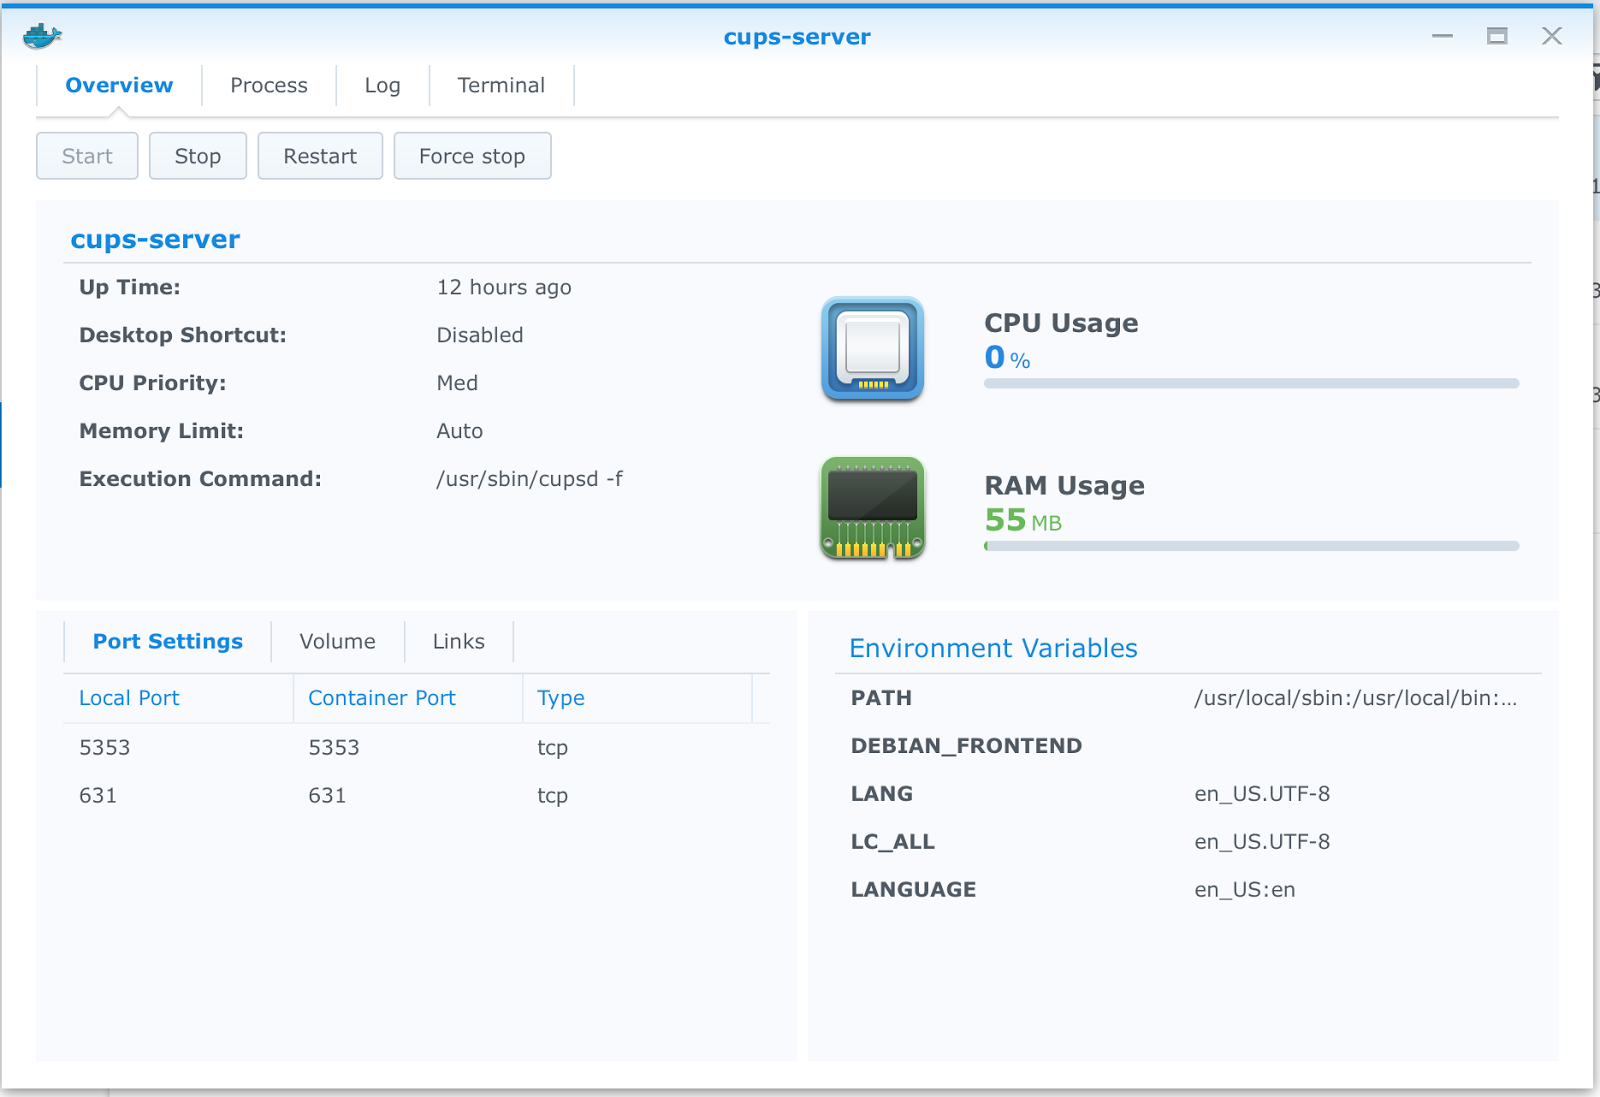Click the RAM usage progress bar
Viewport: 1600px width, 1097px height.
pos(1250,546)
